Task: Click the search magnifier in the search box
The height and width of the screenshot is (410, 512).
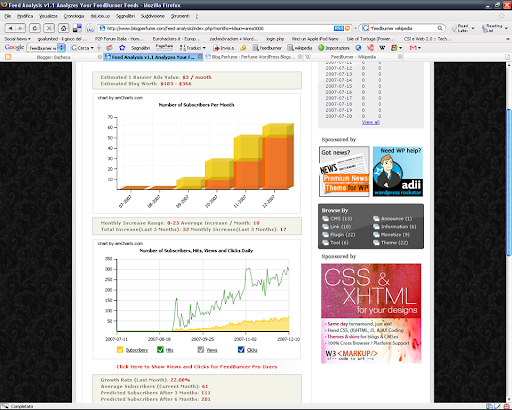Action: pos(440,28)
